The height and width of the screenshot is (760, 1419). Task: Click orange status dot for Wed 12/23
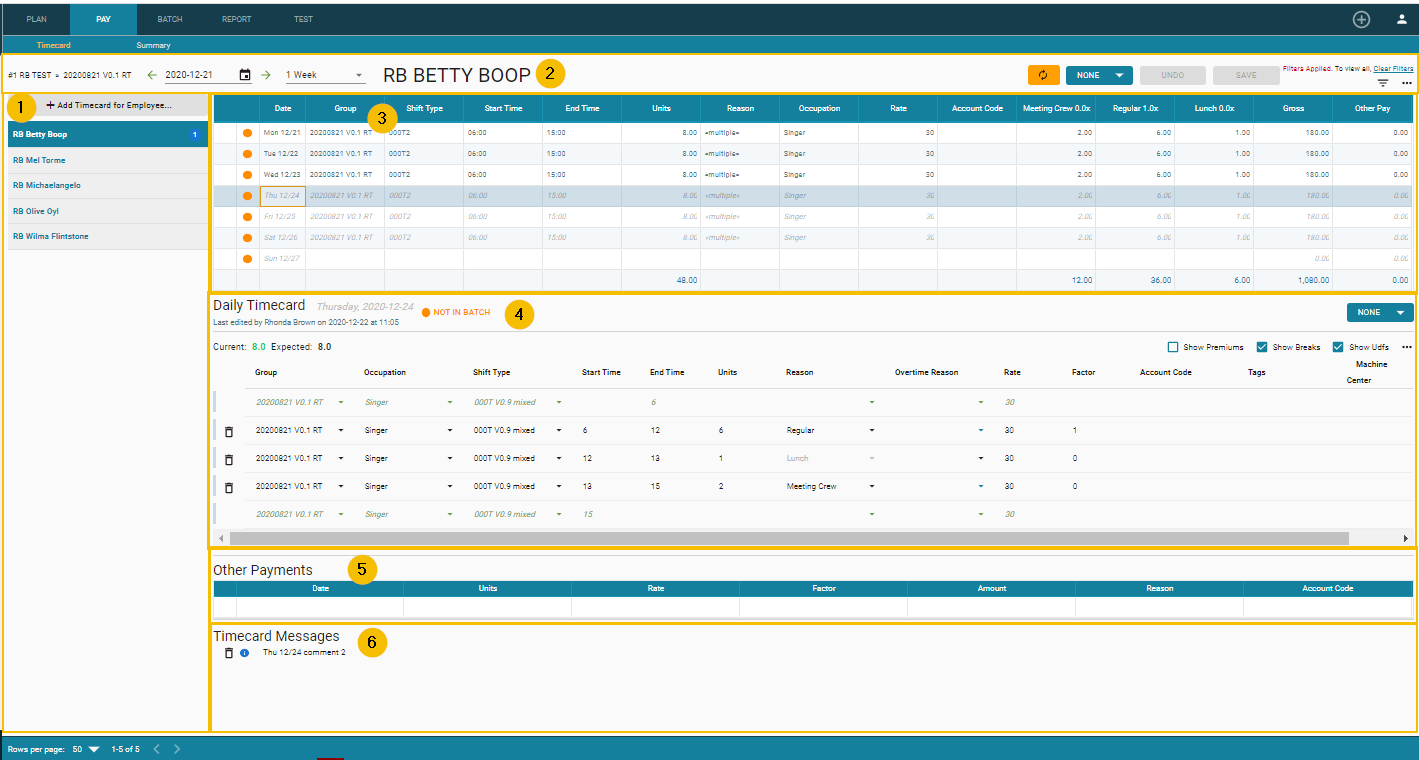pos(247,175)
